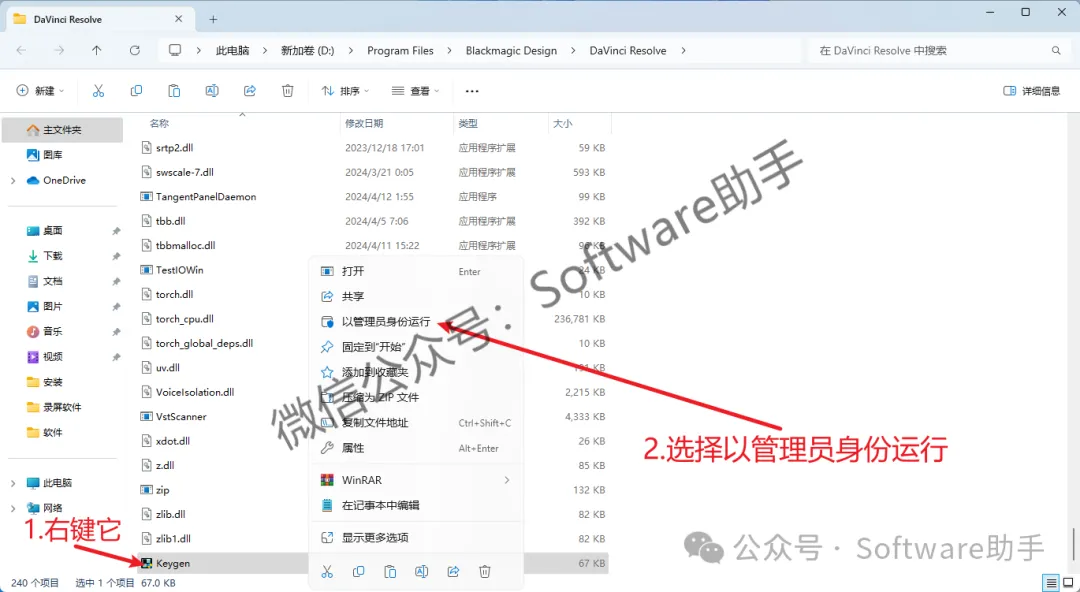Open 主文件夹 in sidebar

click(63, 130)
